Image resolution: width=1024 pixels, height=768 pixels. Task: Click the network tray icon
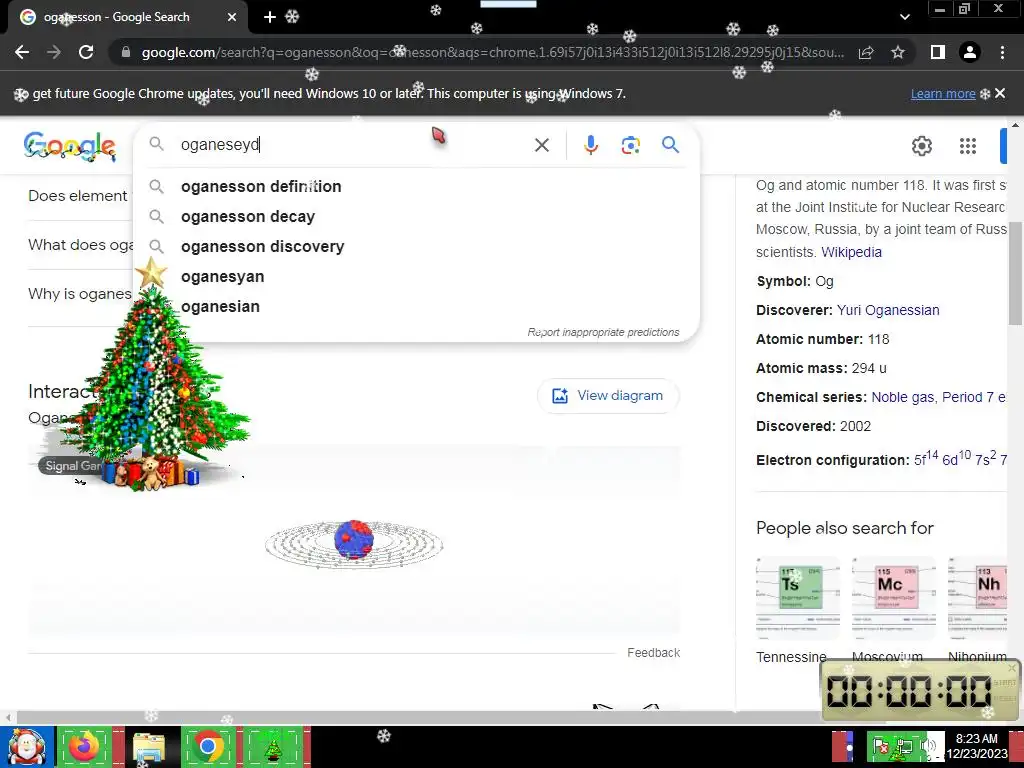[904, 746]
